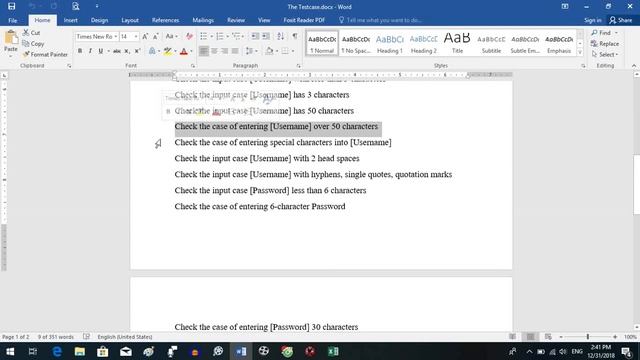Toggle Superscript formatting
The height and width of the screenshot is (360, 640).
coord(138,51)
